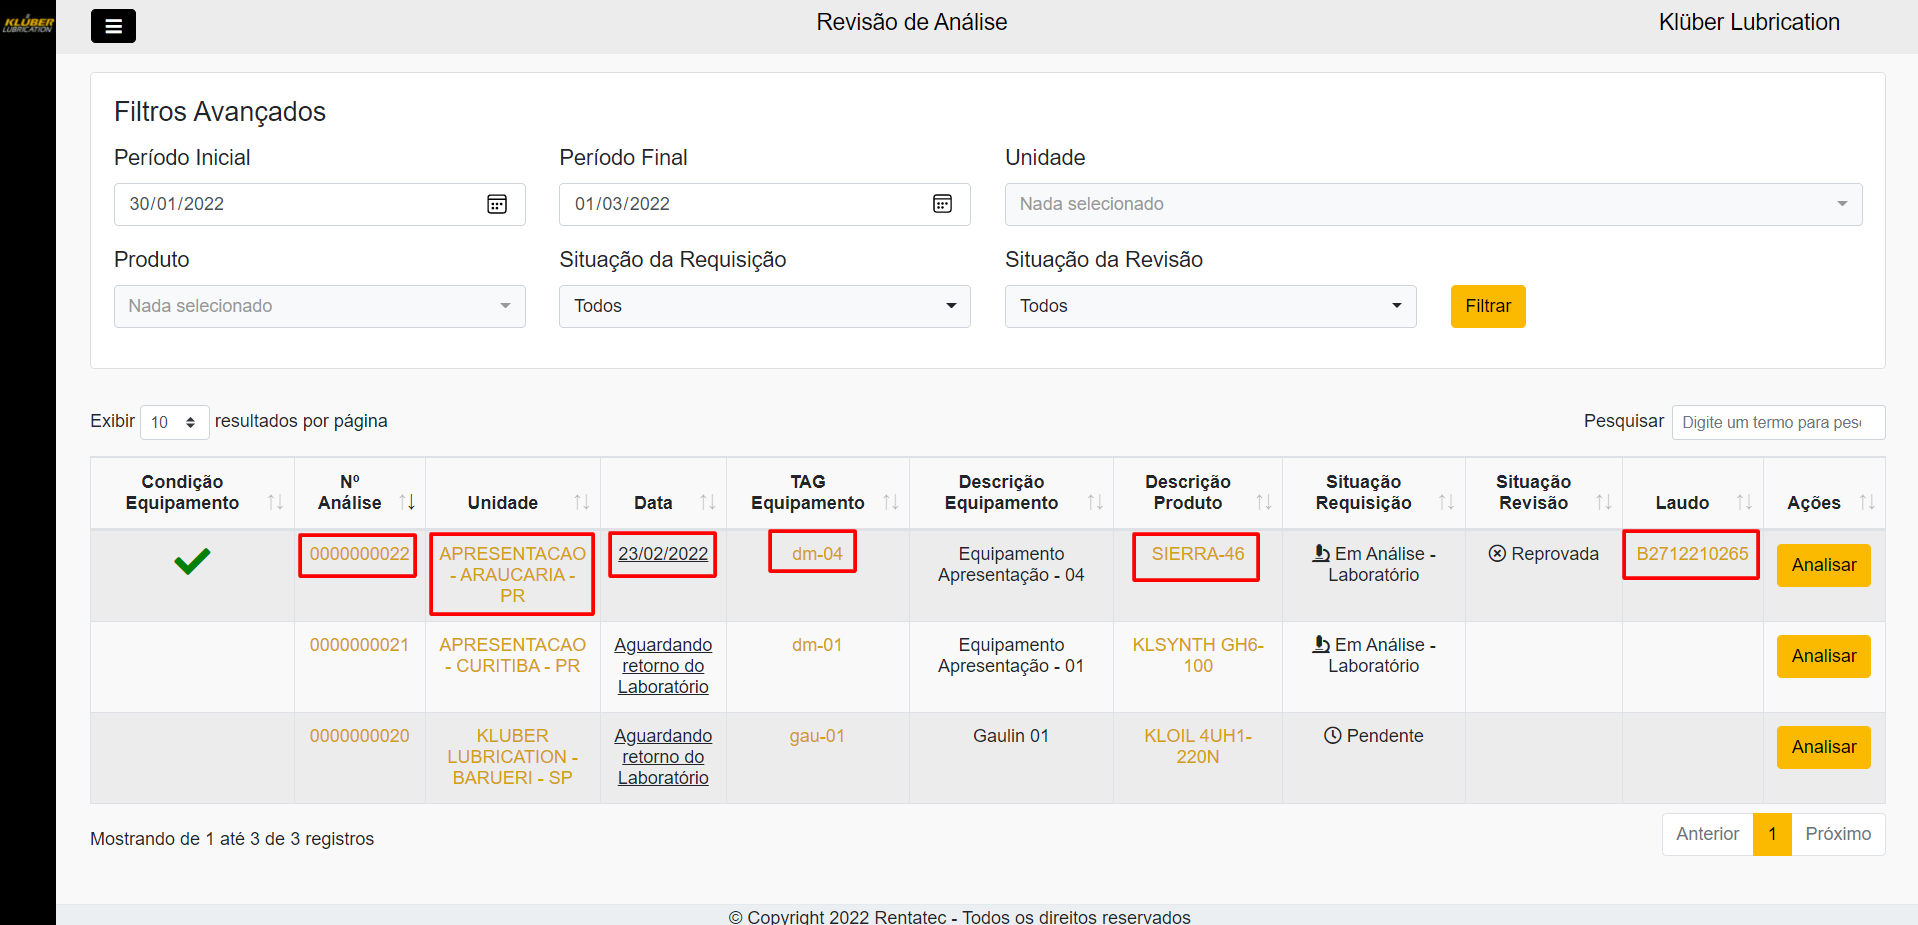1918x925 pixels.
Task: Go to Próximo page
Action: [1837, 834]
